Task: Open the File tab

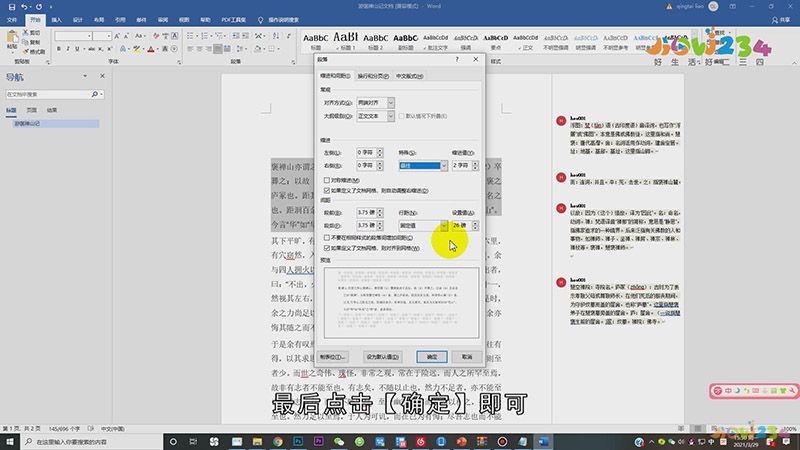Action: click(12, 20)
